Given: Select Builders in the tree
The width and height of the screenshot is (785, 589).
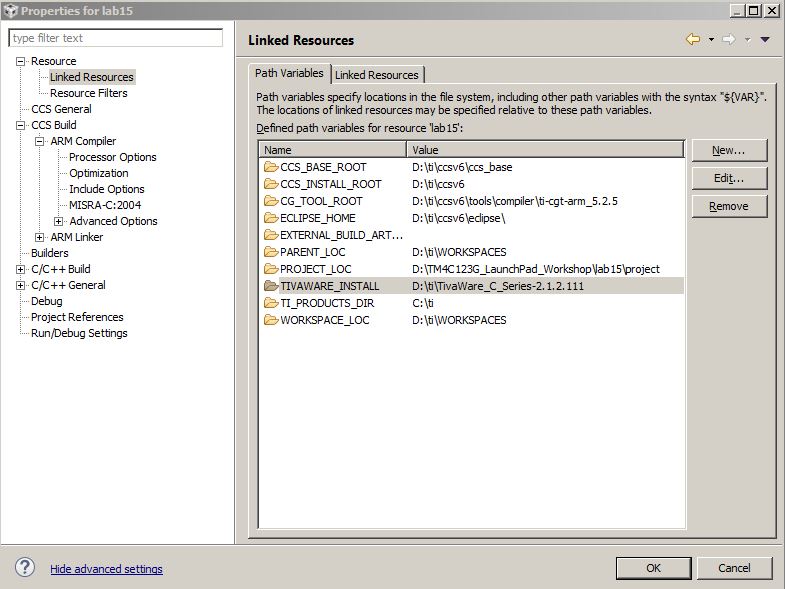Looking at the screenshot, I should point(50,253).
